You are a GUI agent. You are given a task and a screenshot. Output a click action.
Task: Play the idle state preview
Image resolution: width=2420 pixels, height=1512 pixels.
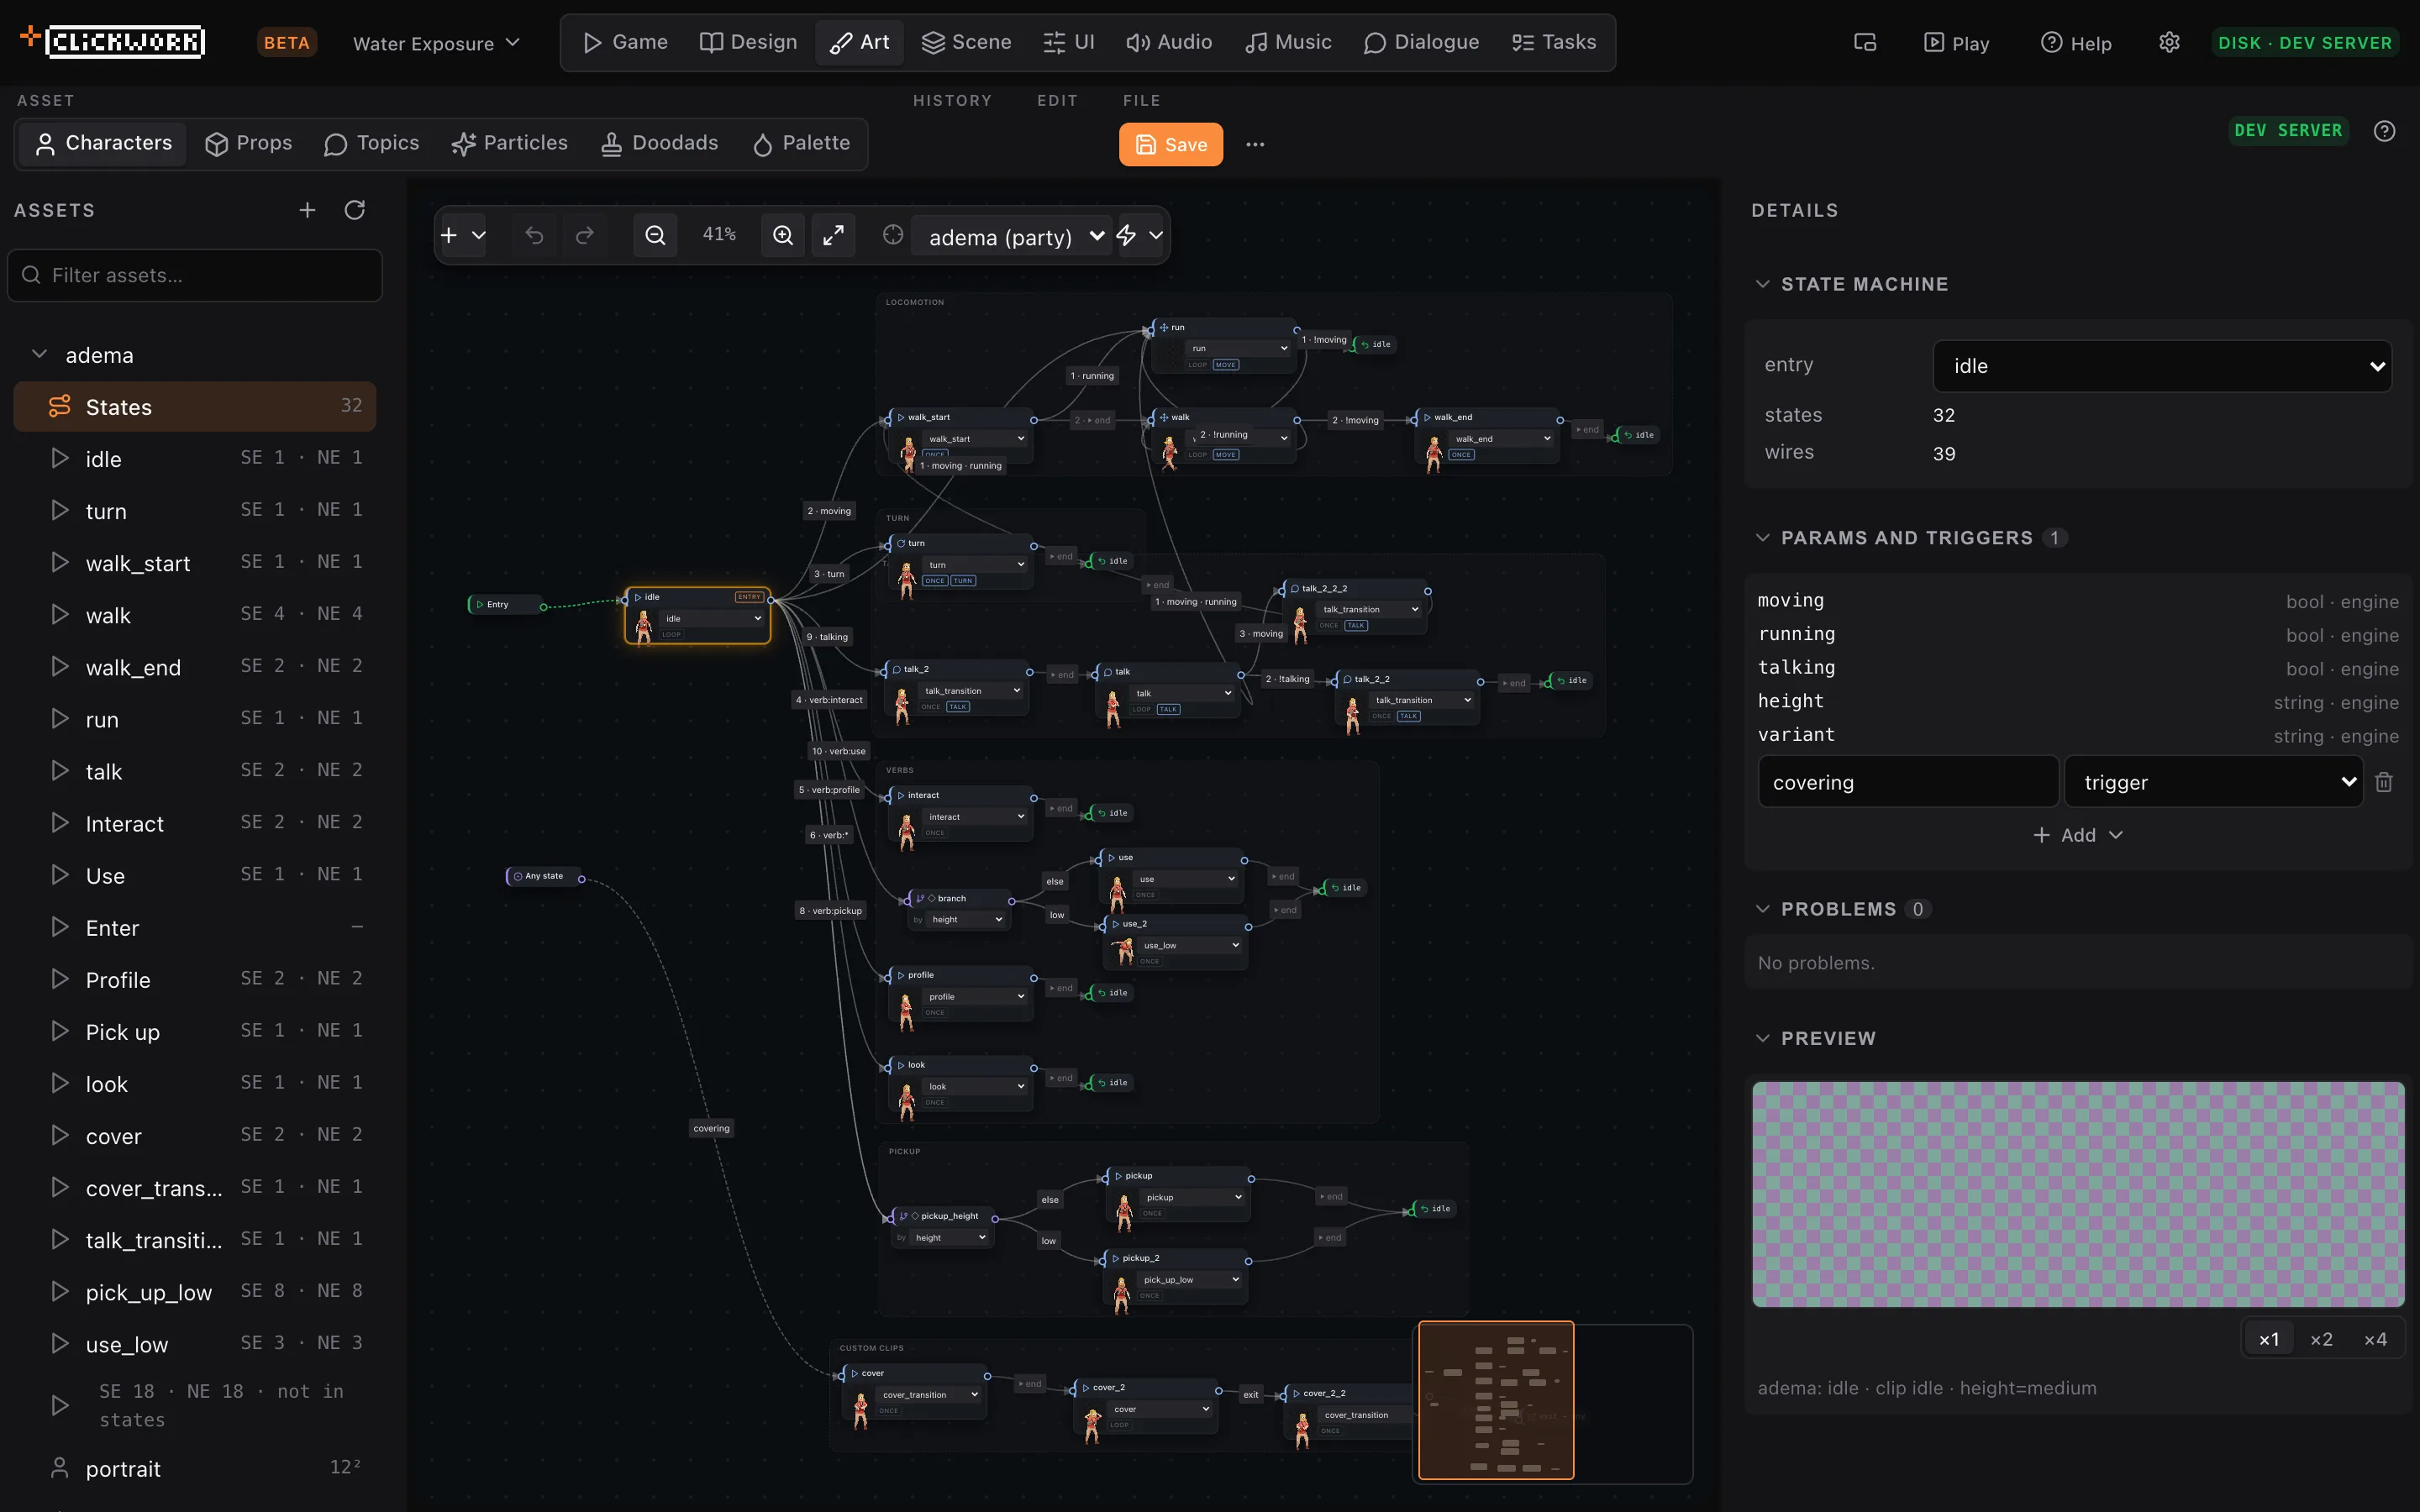point(60,458)
